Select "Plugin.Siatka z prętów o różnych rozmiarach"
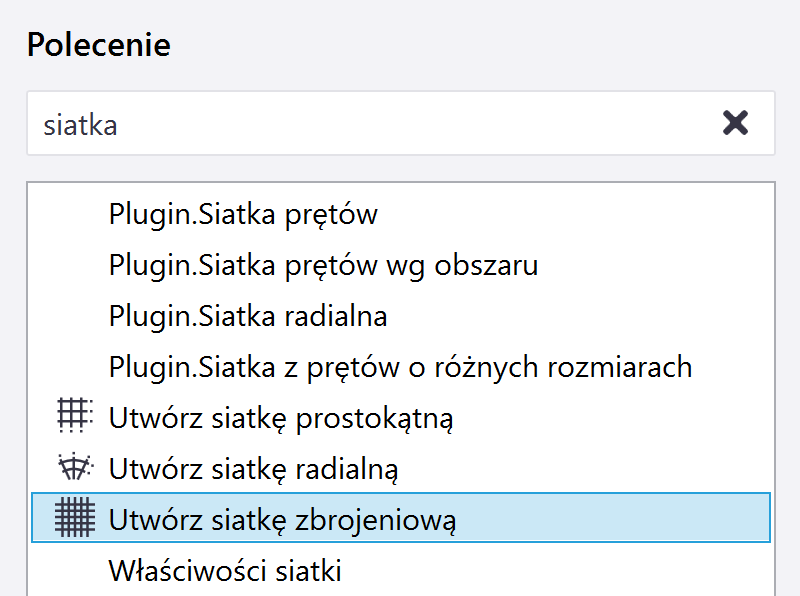 click(400, 367)
